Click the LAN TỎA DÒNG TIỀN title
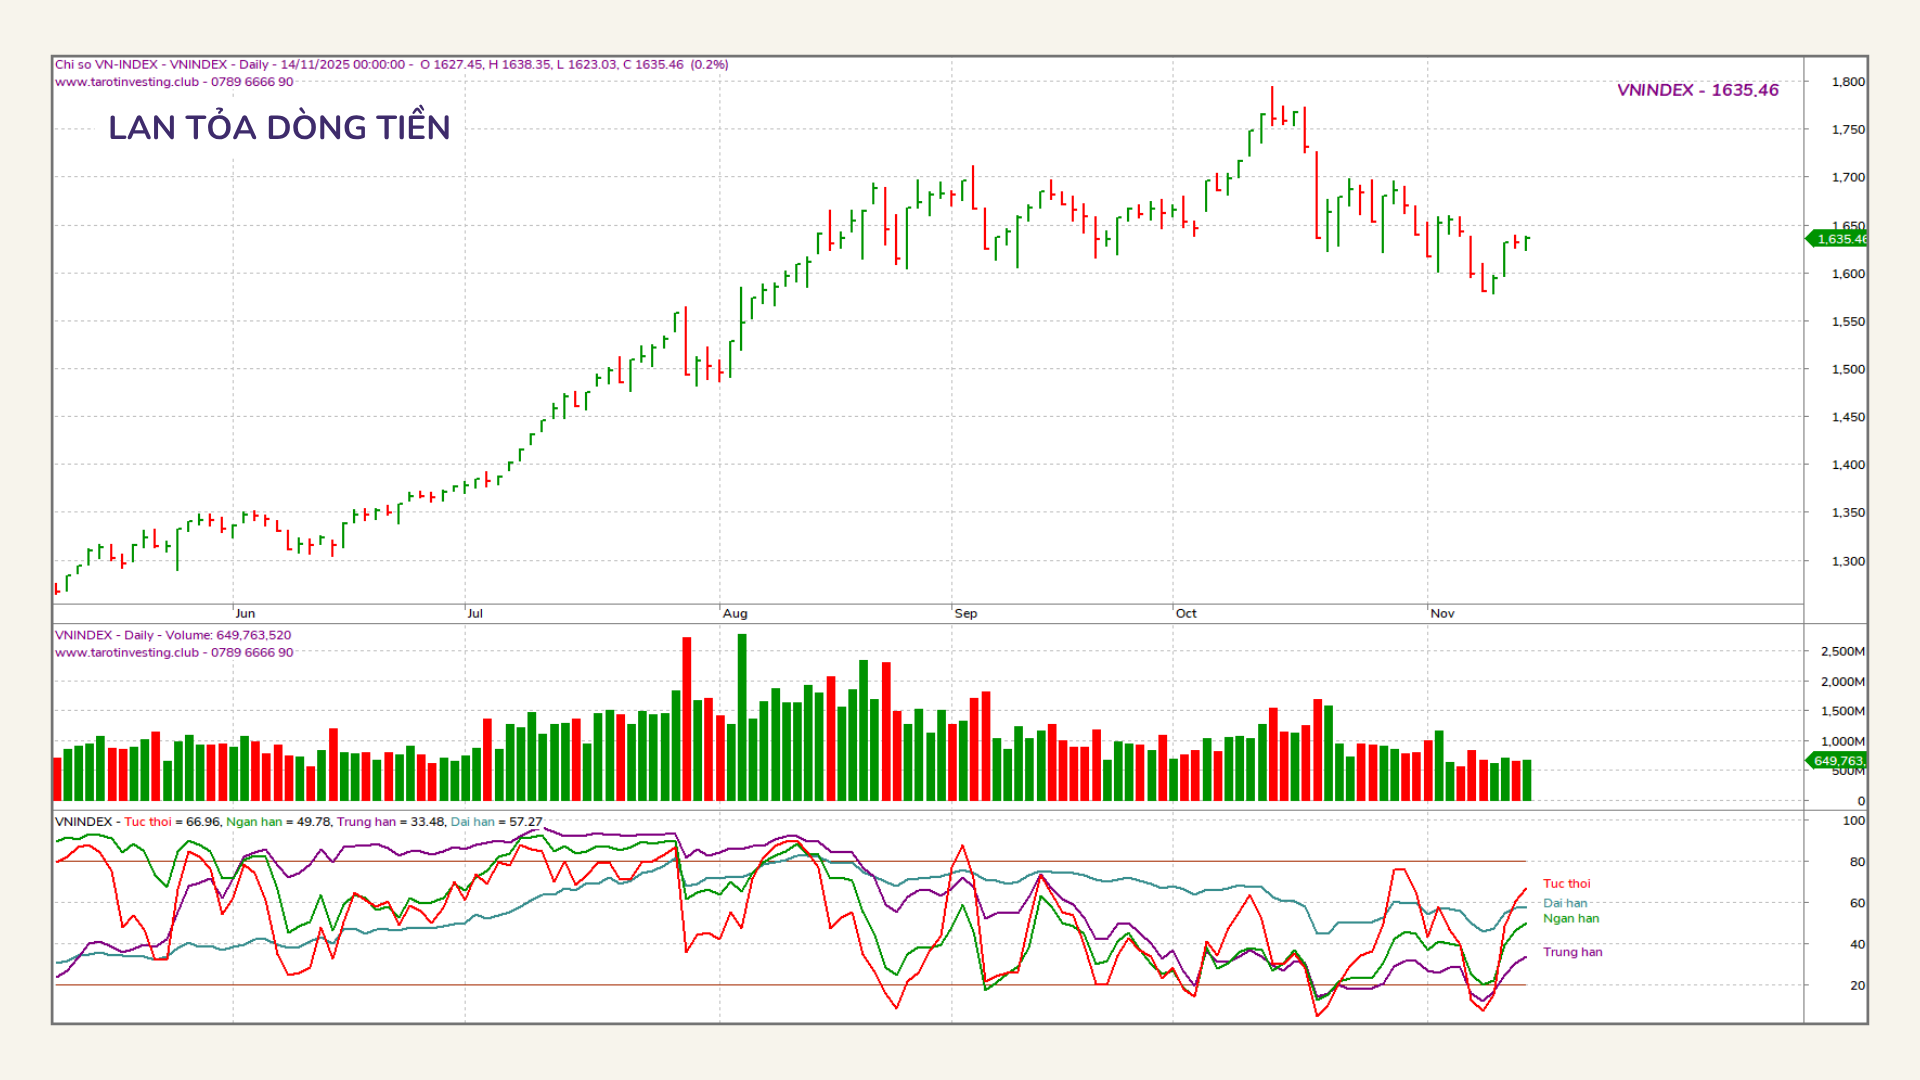Viewport: 1920px width, 1080px height. click(279, 127)
